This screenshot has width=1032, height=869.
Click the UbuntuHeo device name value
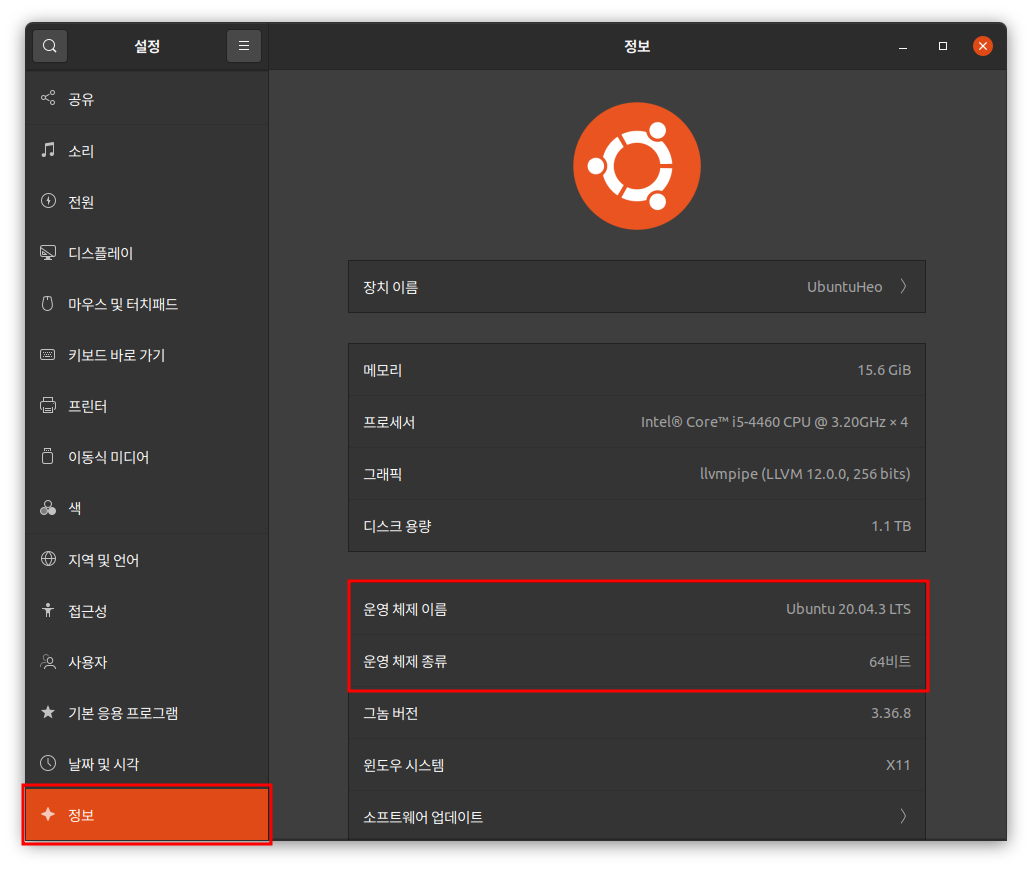tap(844, 286)
